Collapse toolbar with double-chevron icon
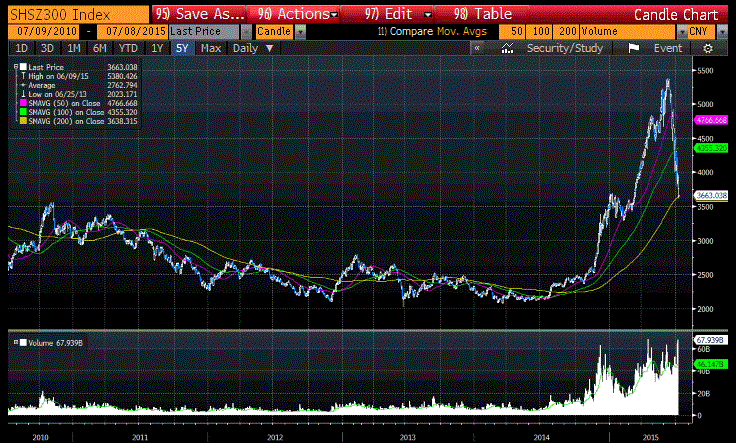The width and height of the screenshot is (736, 443). pyautogui.click(x=479, y=48)
